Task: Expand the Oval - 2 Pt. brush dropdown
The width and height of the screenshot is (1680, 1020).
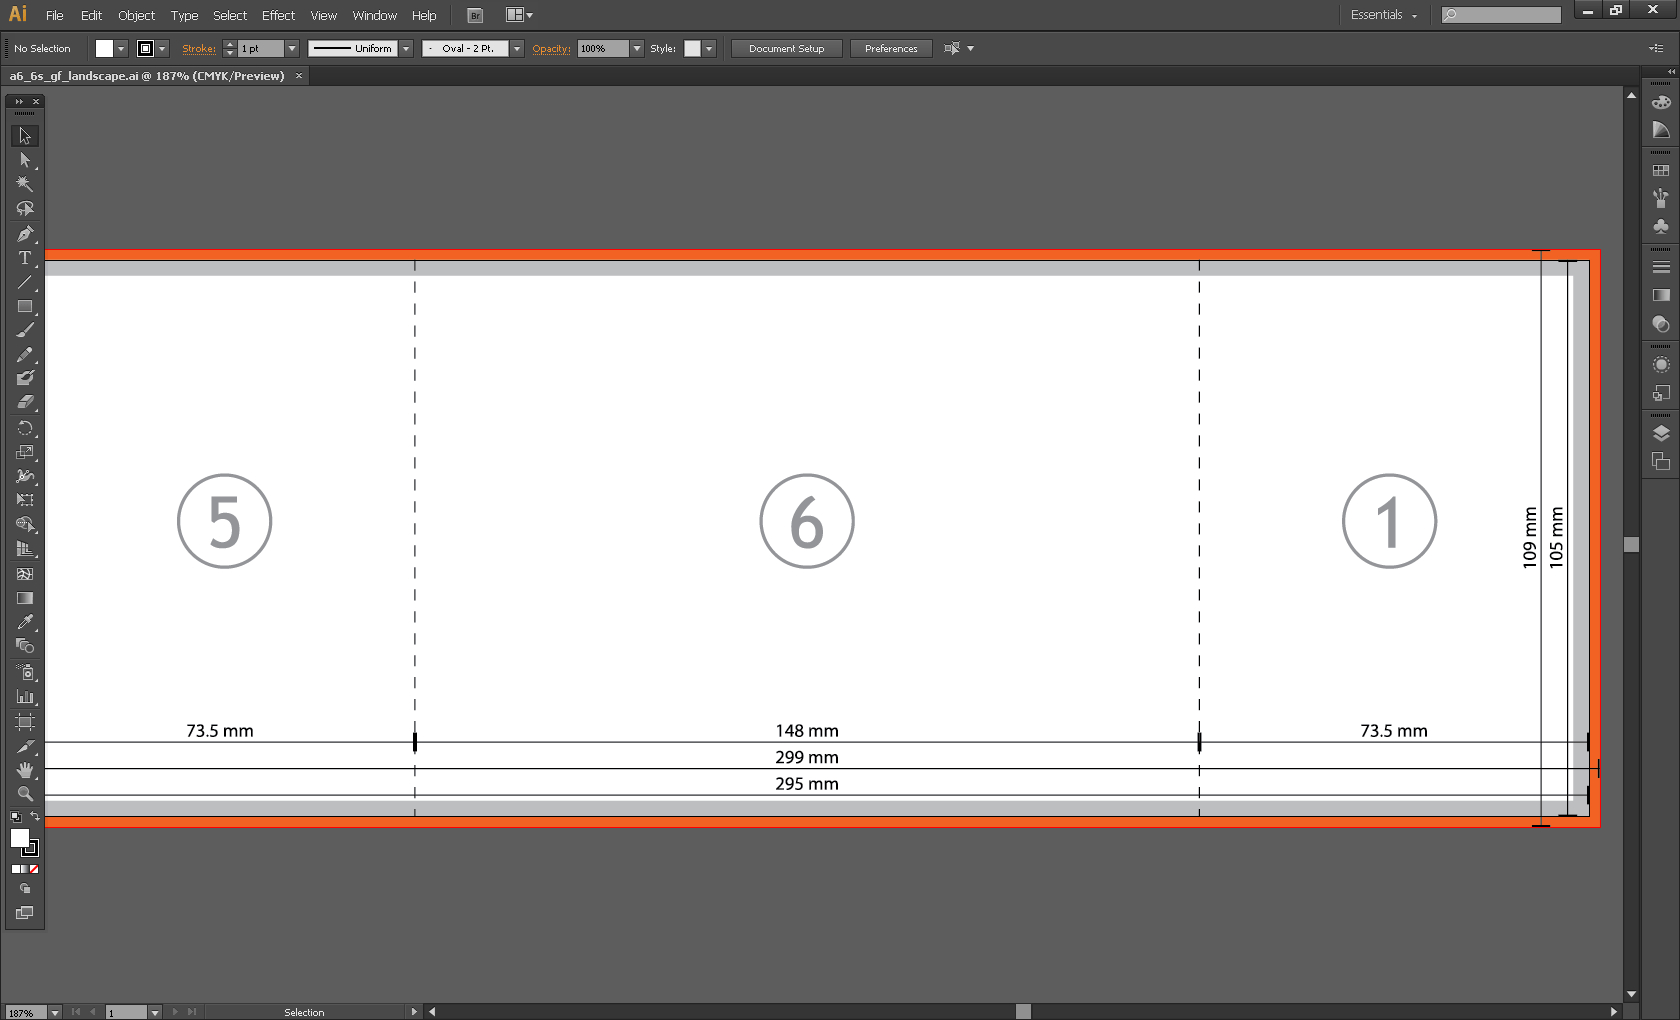Action: [x=517, y=49]
